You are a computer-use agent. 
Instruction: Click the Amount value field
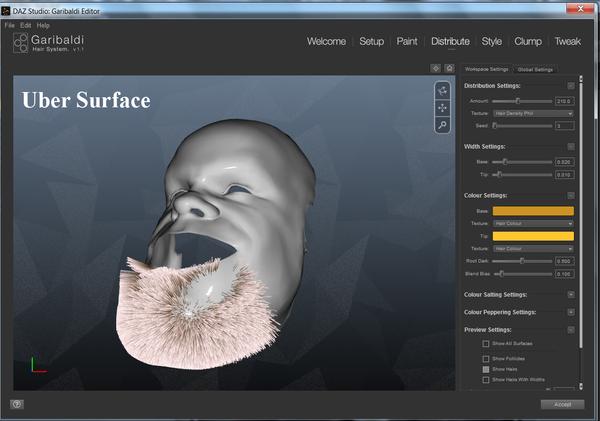(564, 101)
